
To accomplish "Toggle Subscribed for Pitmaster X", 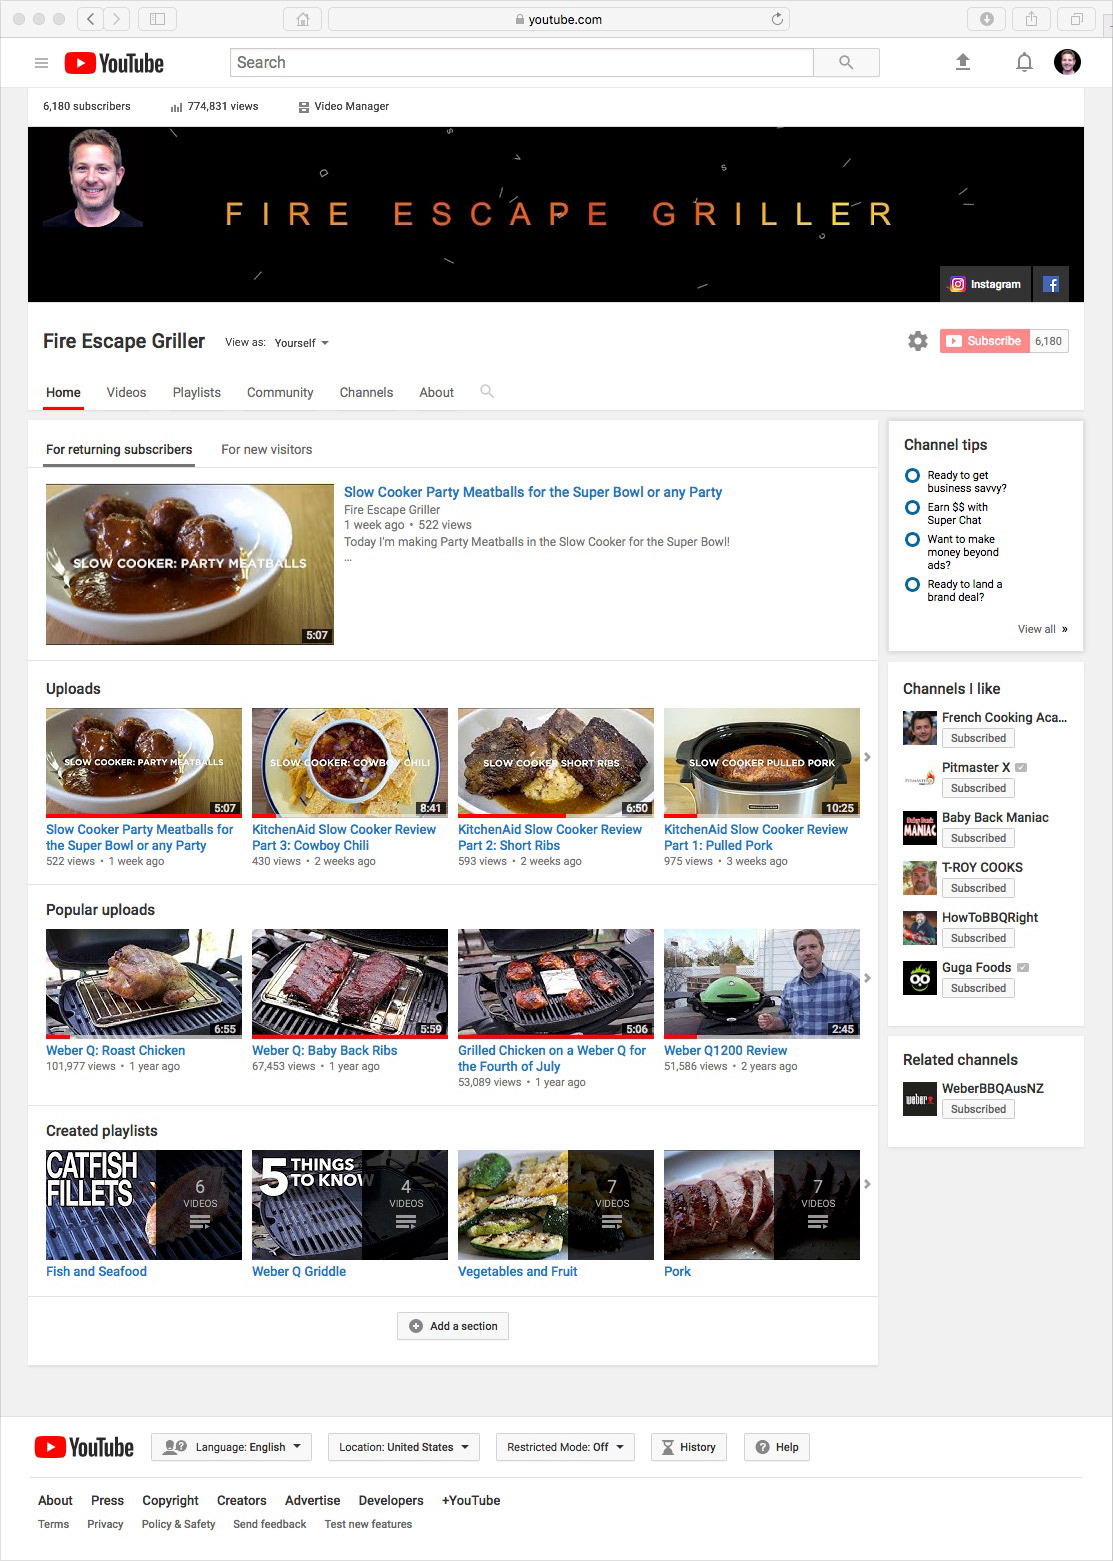I will pos(978,788).
